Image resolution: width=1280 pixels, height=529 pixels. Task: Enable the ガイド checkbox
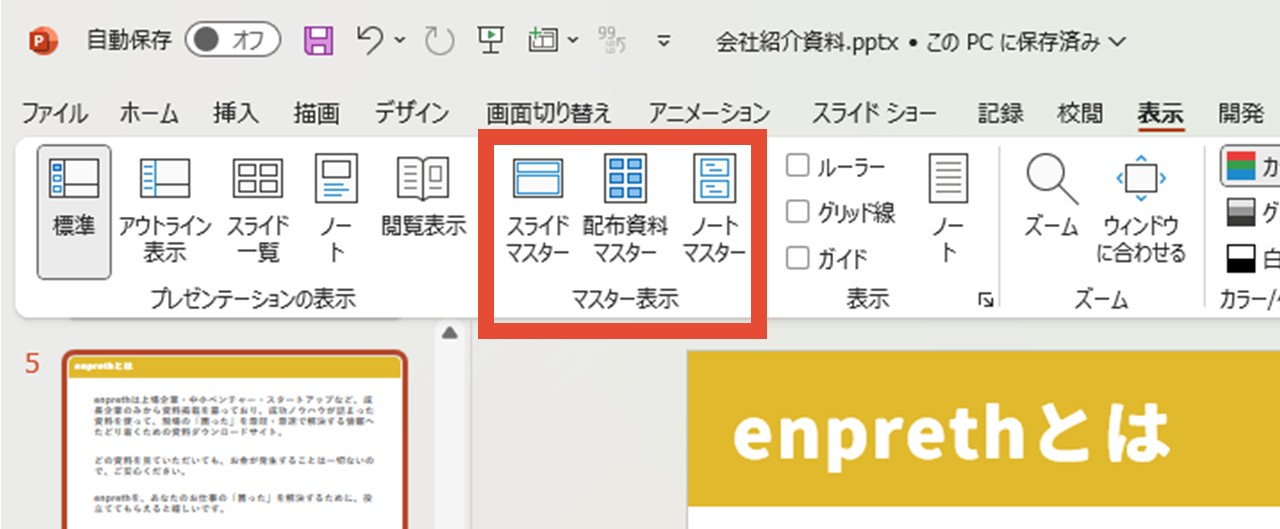pos(797,258)
